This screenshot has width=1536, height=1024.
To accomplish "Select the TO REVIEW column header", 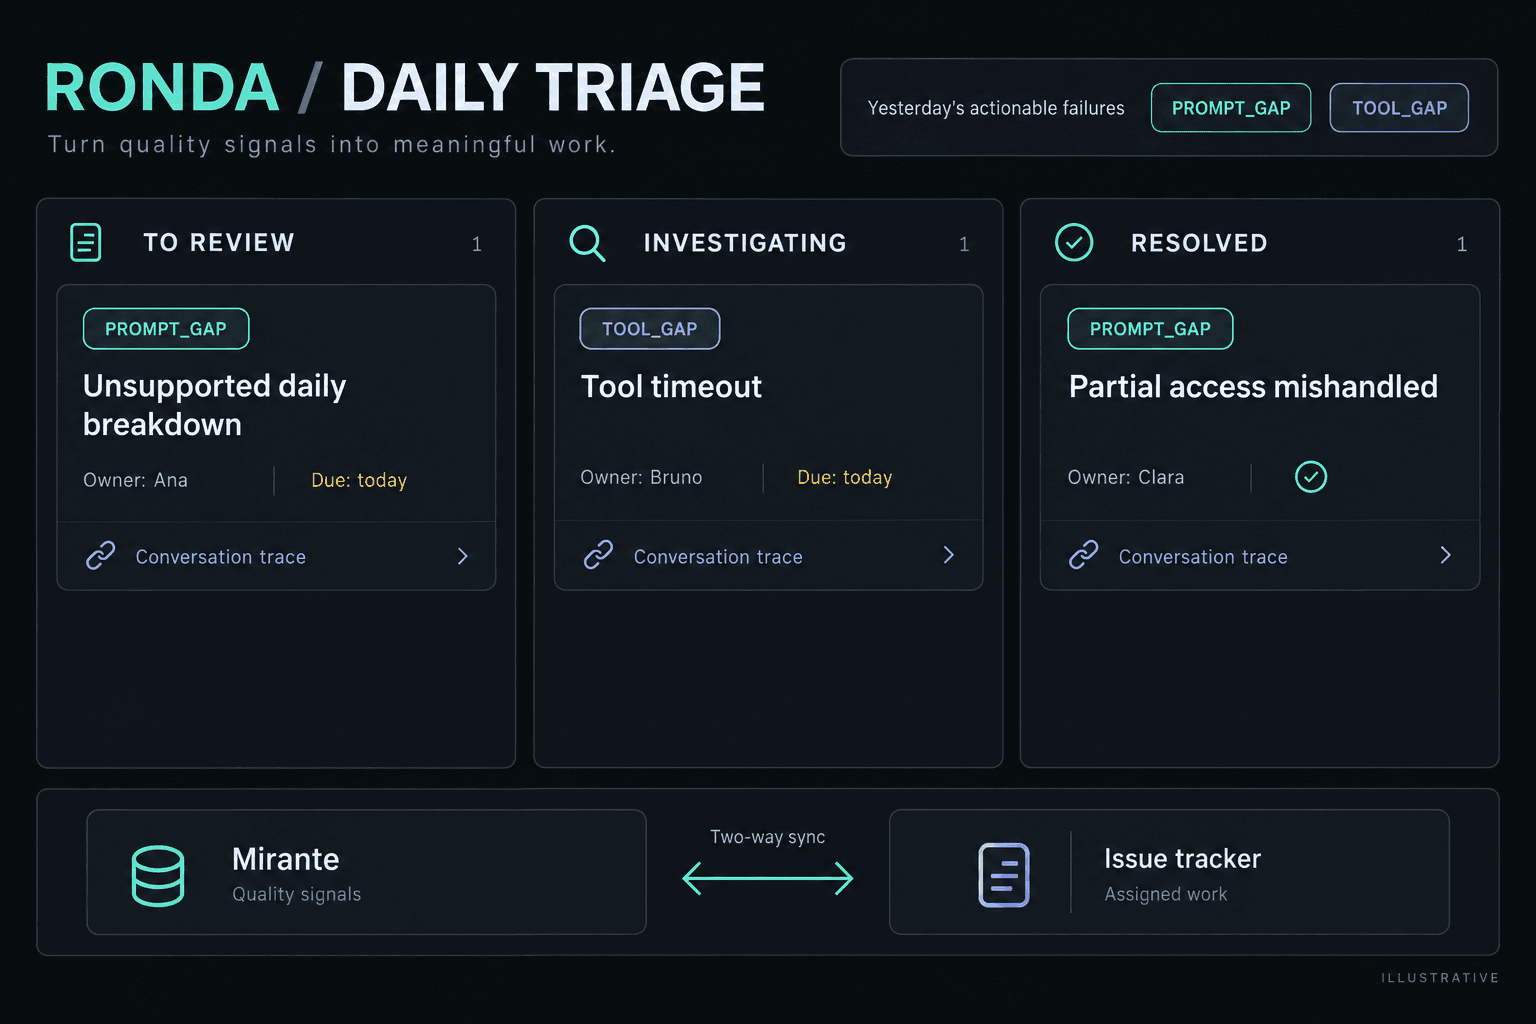I will (x=219, y=243).
